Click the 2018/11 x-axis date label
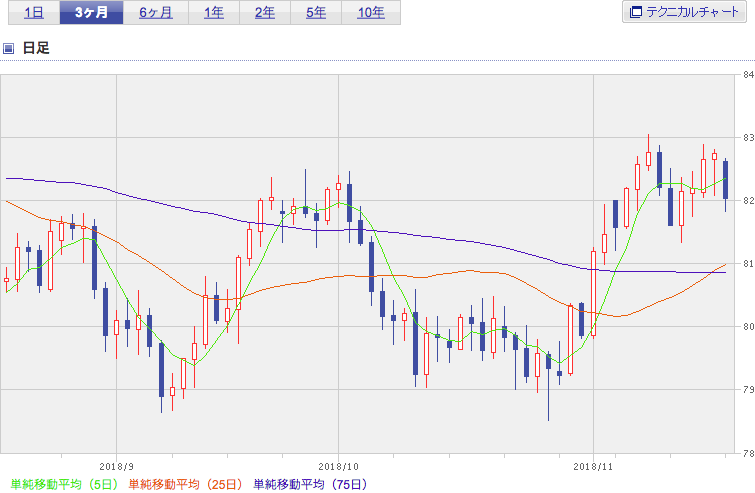This screenshot has width=755, height=493. pyautogui.click(x=593, y=467)
